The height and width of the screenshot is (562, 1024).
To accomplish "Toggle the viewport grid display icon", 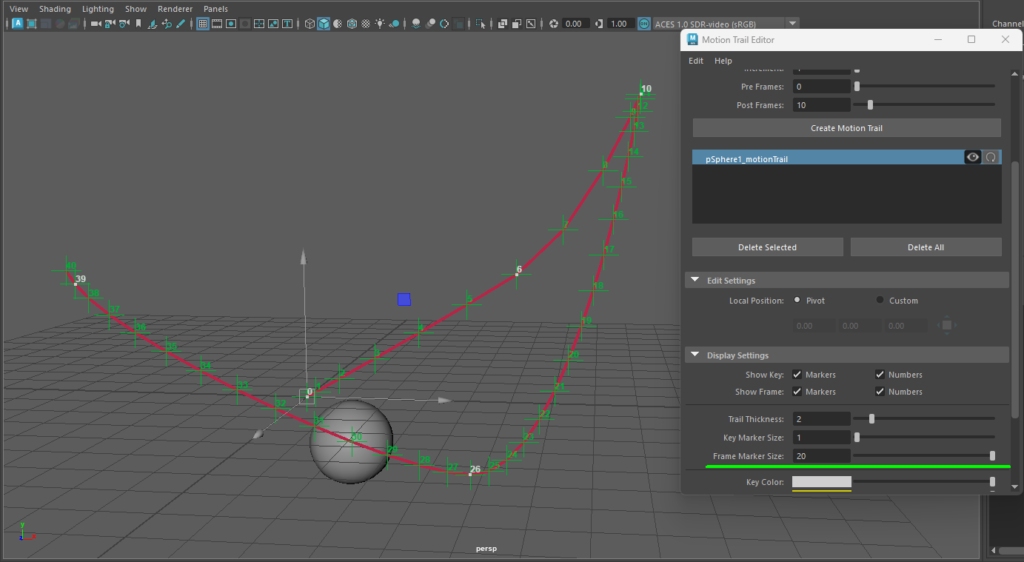I will [203, 23].
